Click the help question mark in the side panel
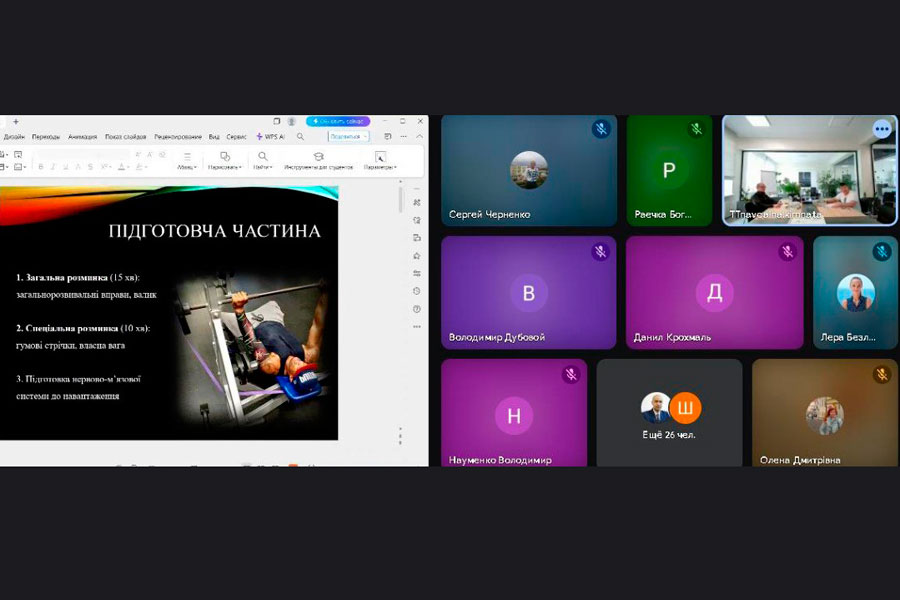 click(x=417, y=309)
